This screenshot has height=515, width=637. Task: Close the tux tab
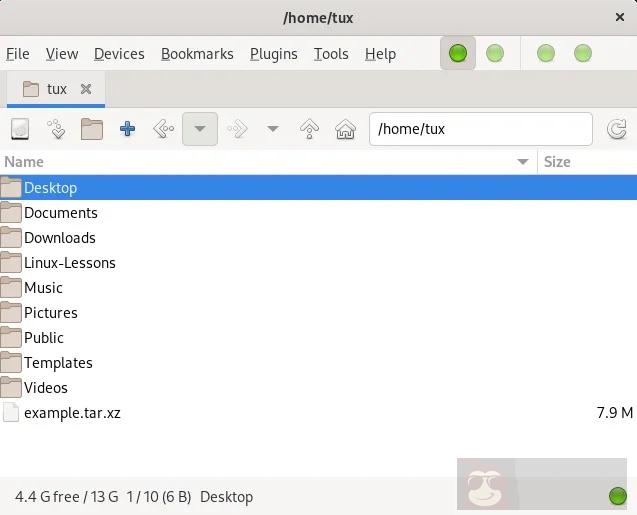coord(86,89)
